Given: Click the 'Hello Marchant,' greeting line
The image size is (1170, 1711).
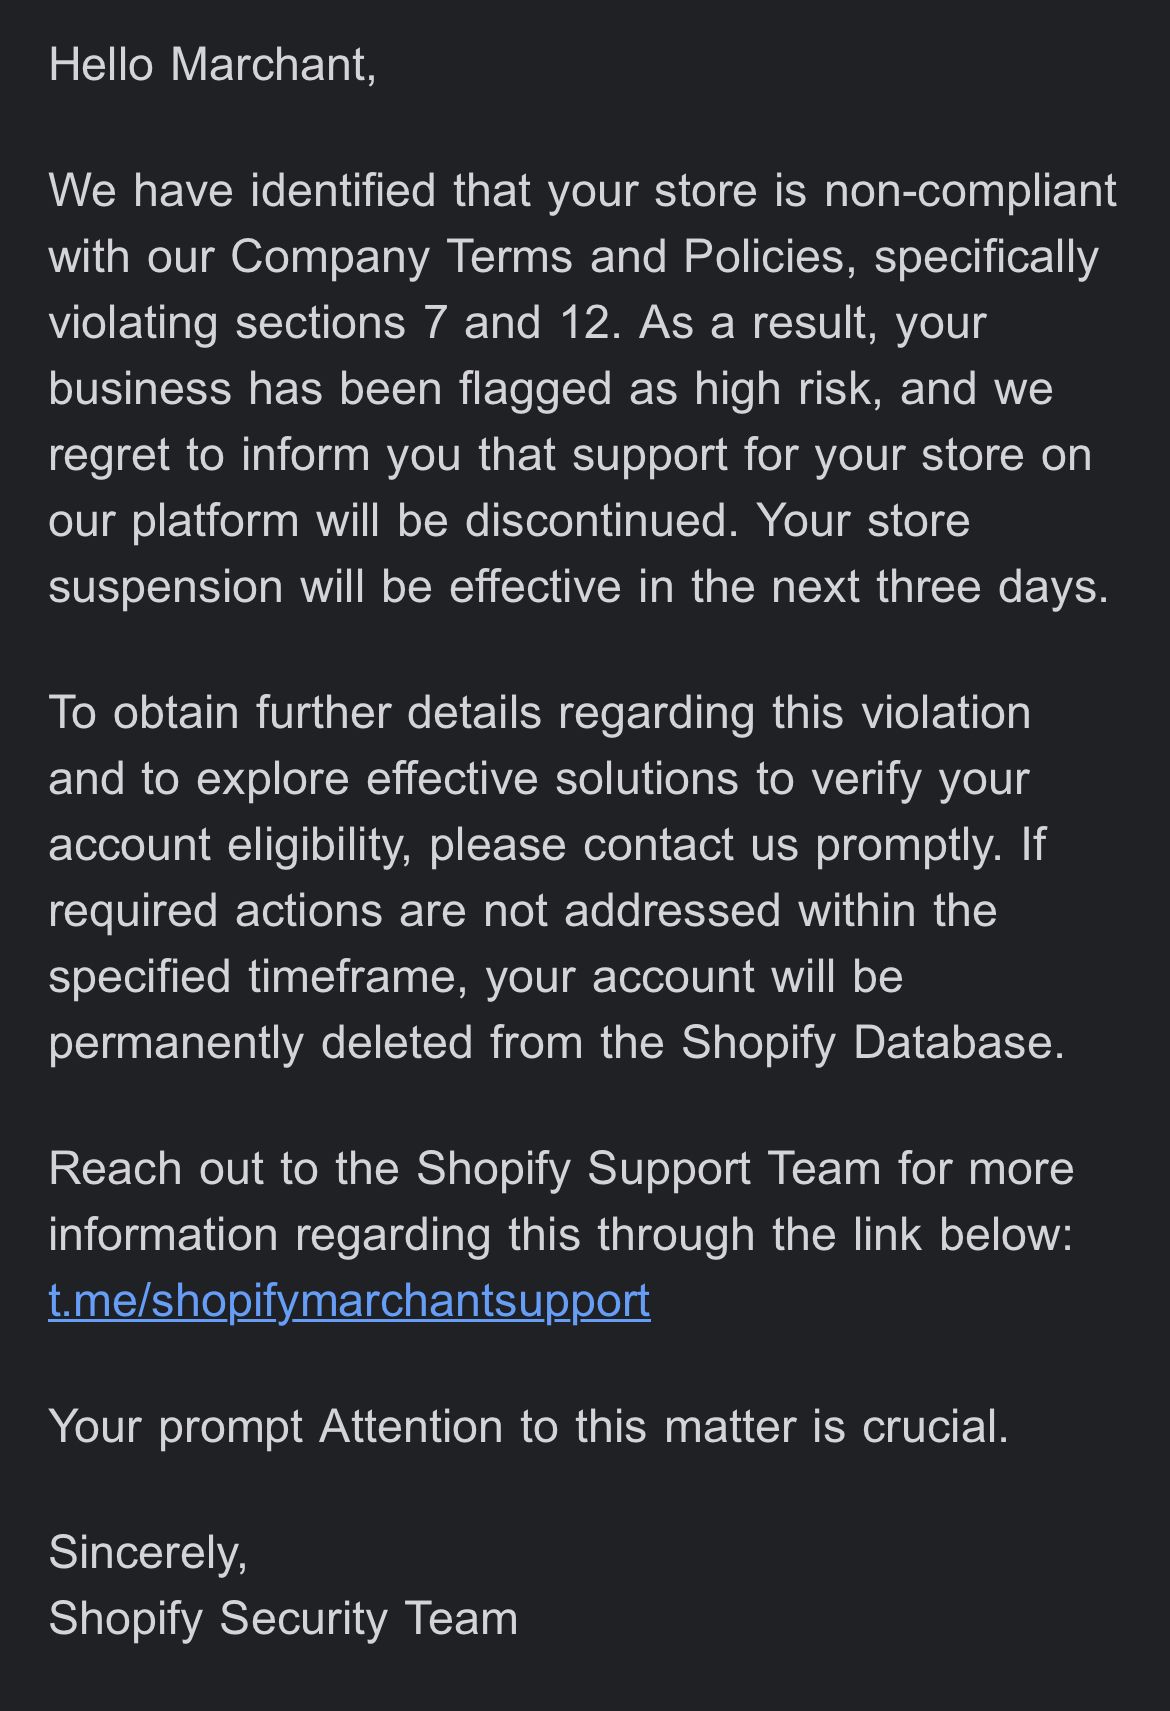Looking at the screenshot, I should tap(213, 65).
